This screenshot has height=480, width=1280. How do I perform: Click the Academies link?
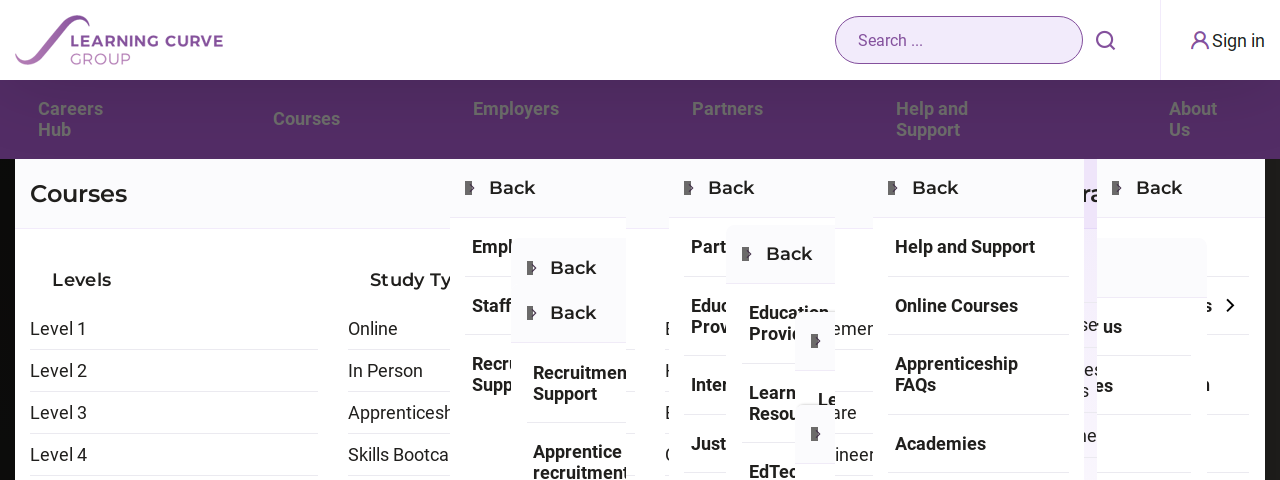coord(940,444)
